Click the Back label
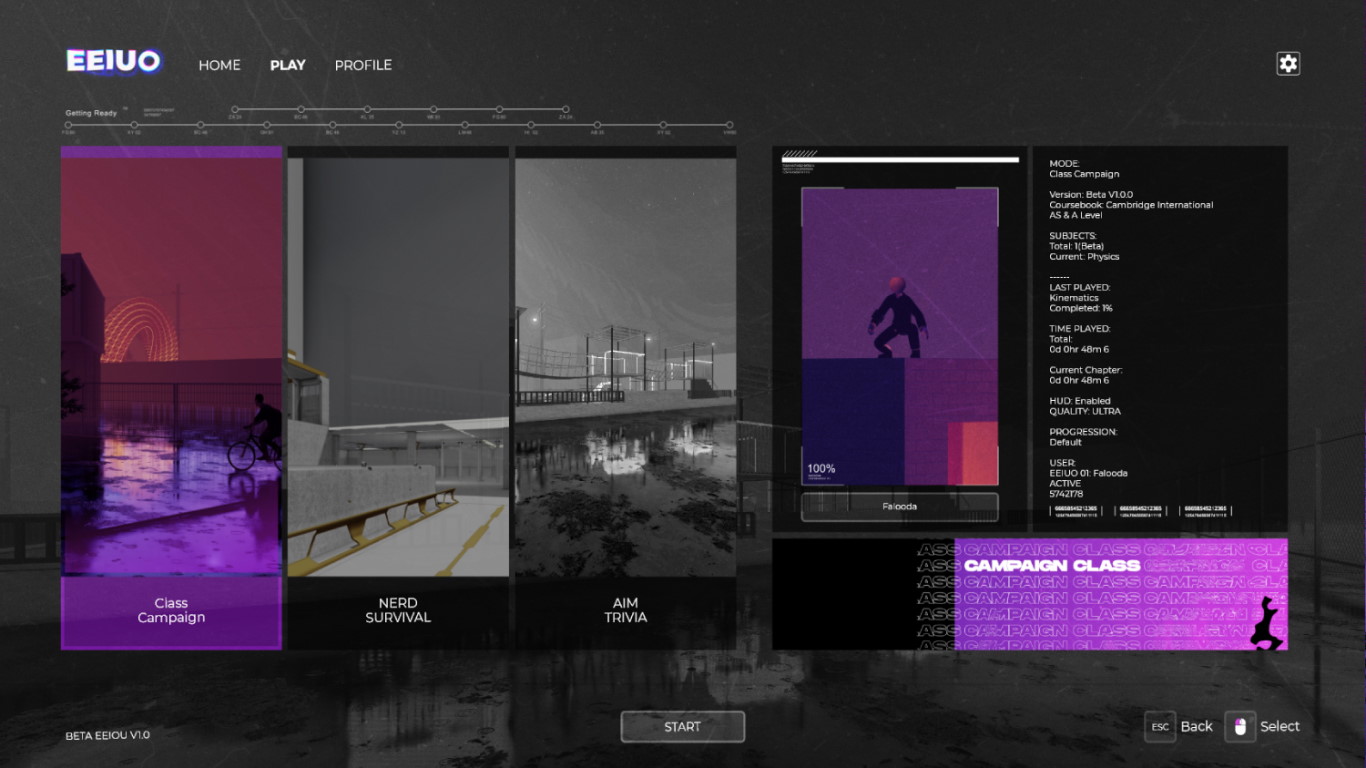Image resolution: width=1366 pixels, height=768 pixels. (x=1196, y=727)
